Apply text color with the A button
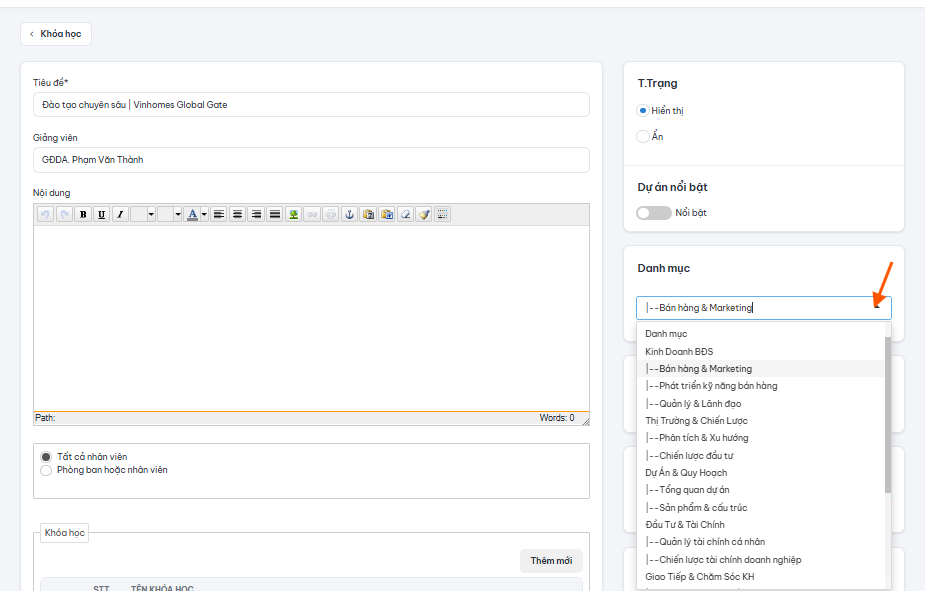 click(x=192, y=214)
